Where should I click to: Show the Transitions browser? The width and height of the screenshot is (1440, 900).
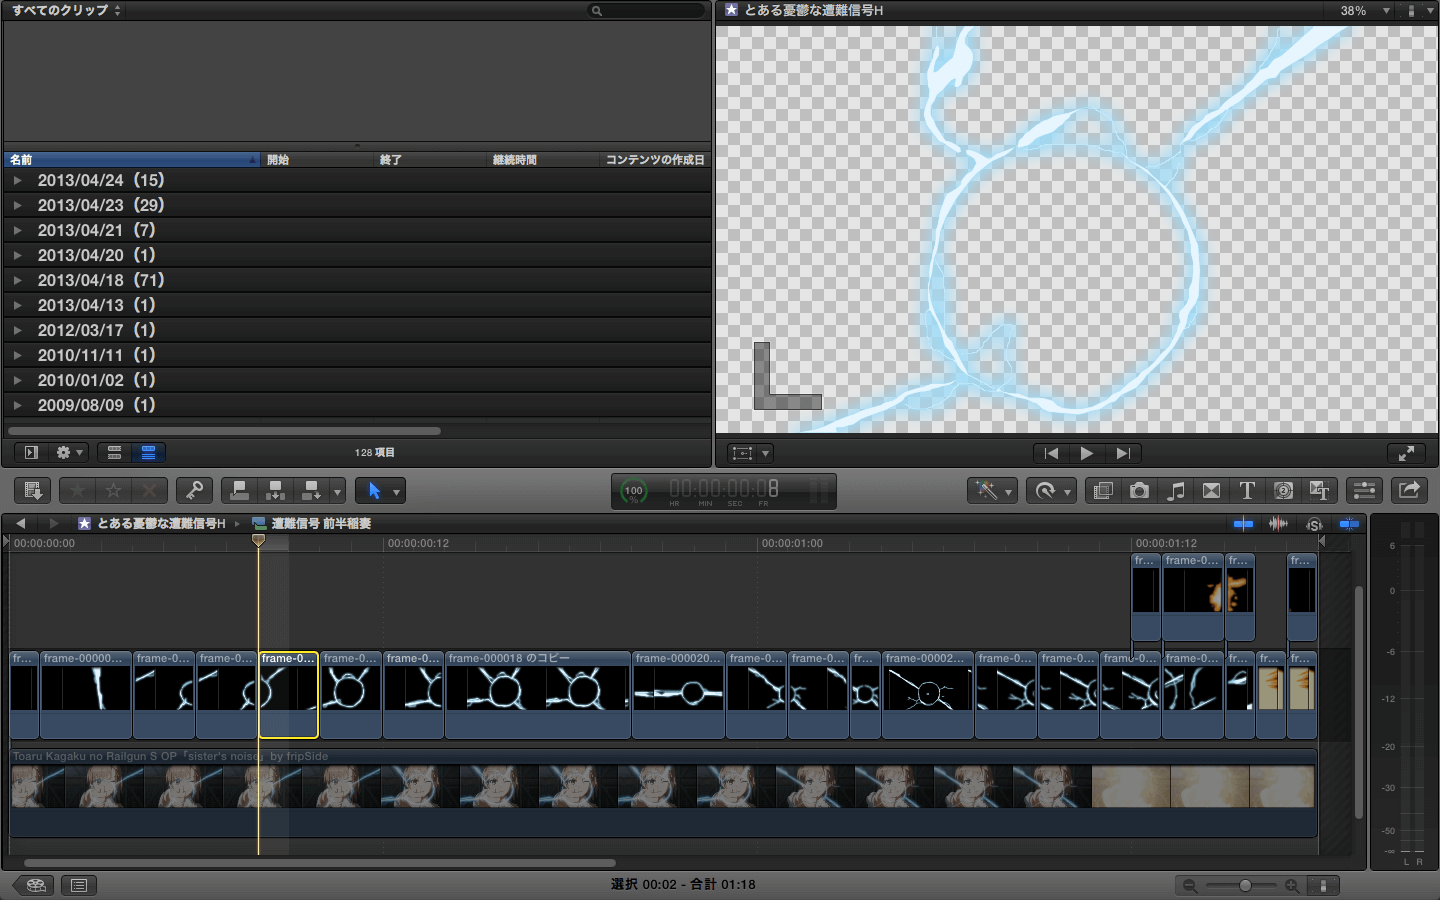pos(1212,490)
